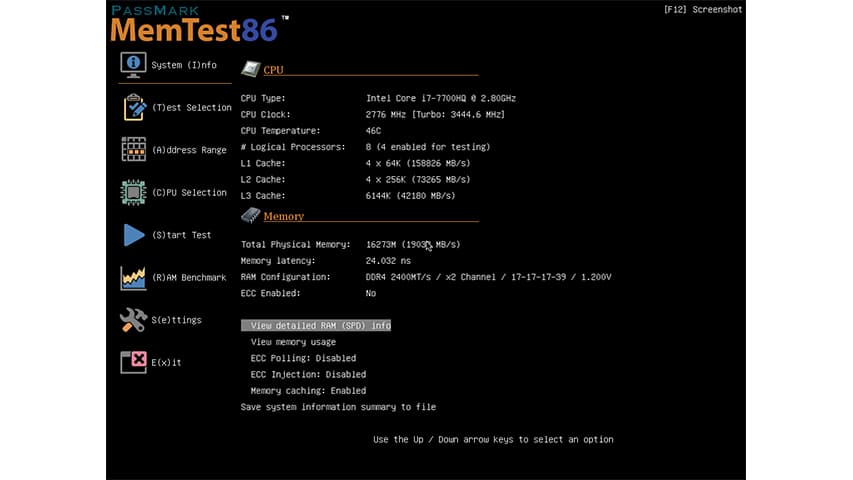
Task: Click the 2776 MHz CPU clock value
Action: [x=435, y=114]
